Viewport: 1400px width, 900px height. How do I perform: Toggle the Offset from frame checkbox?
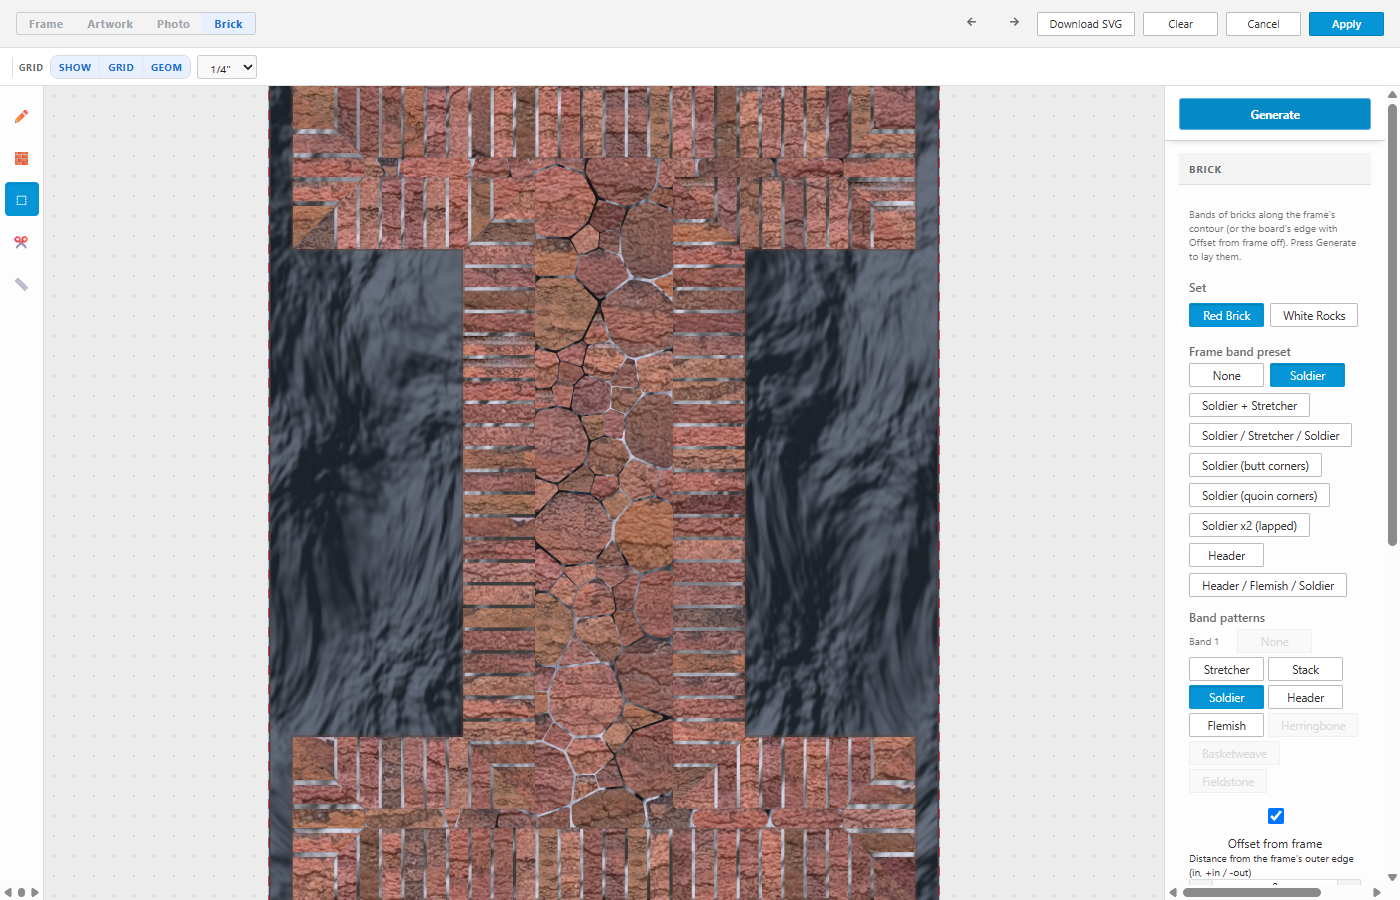click(x=1276, y=816)
